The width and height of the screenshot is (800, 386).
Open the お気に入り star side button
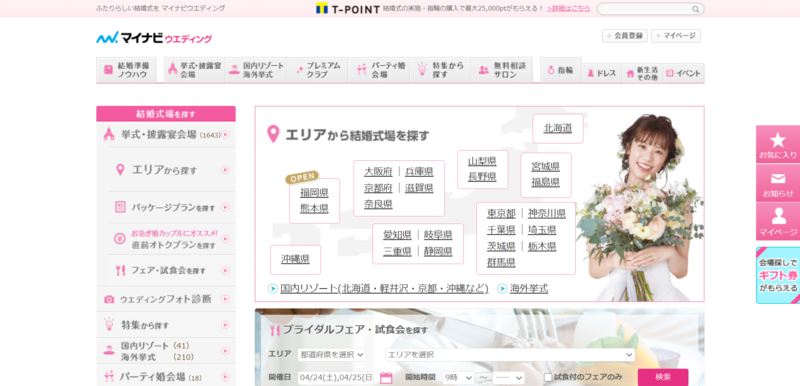778,144
